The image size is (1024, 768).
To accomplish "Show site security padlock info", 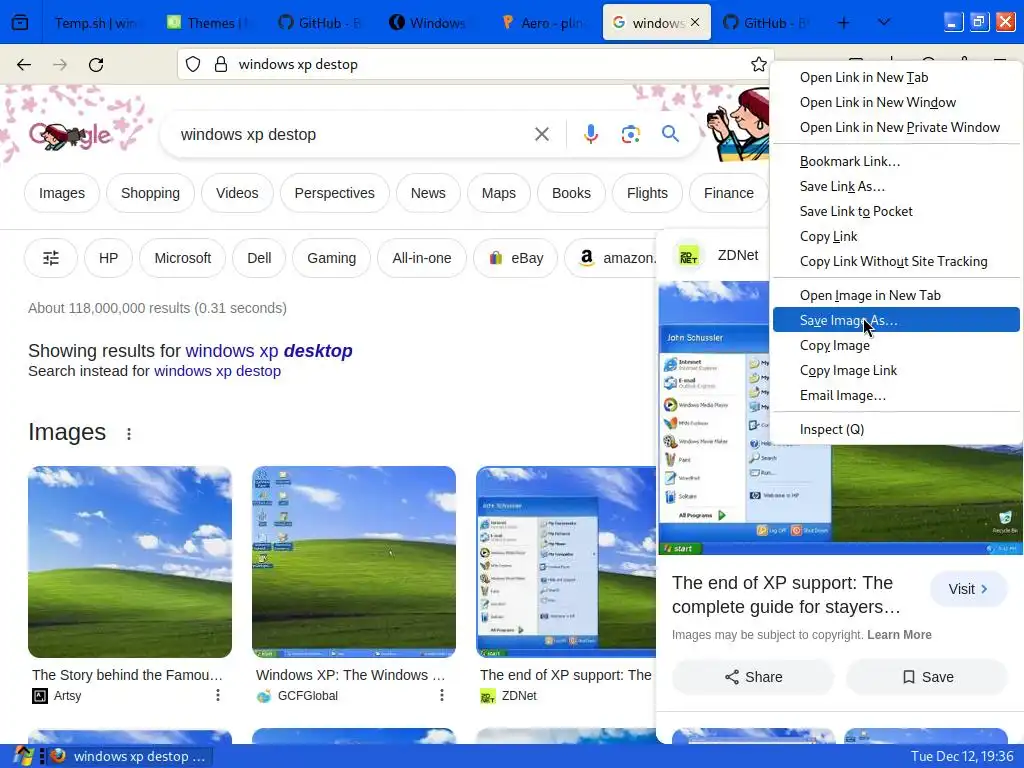I will tap(221, 64).
